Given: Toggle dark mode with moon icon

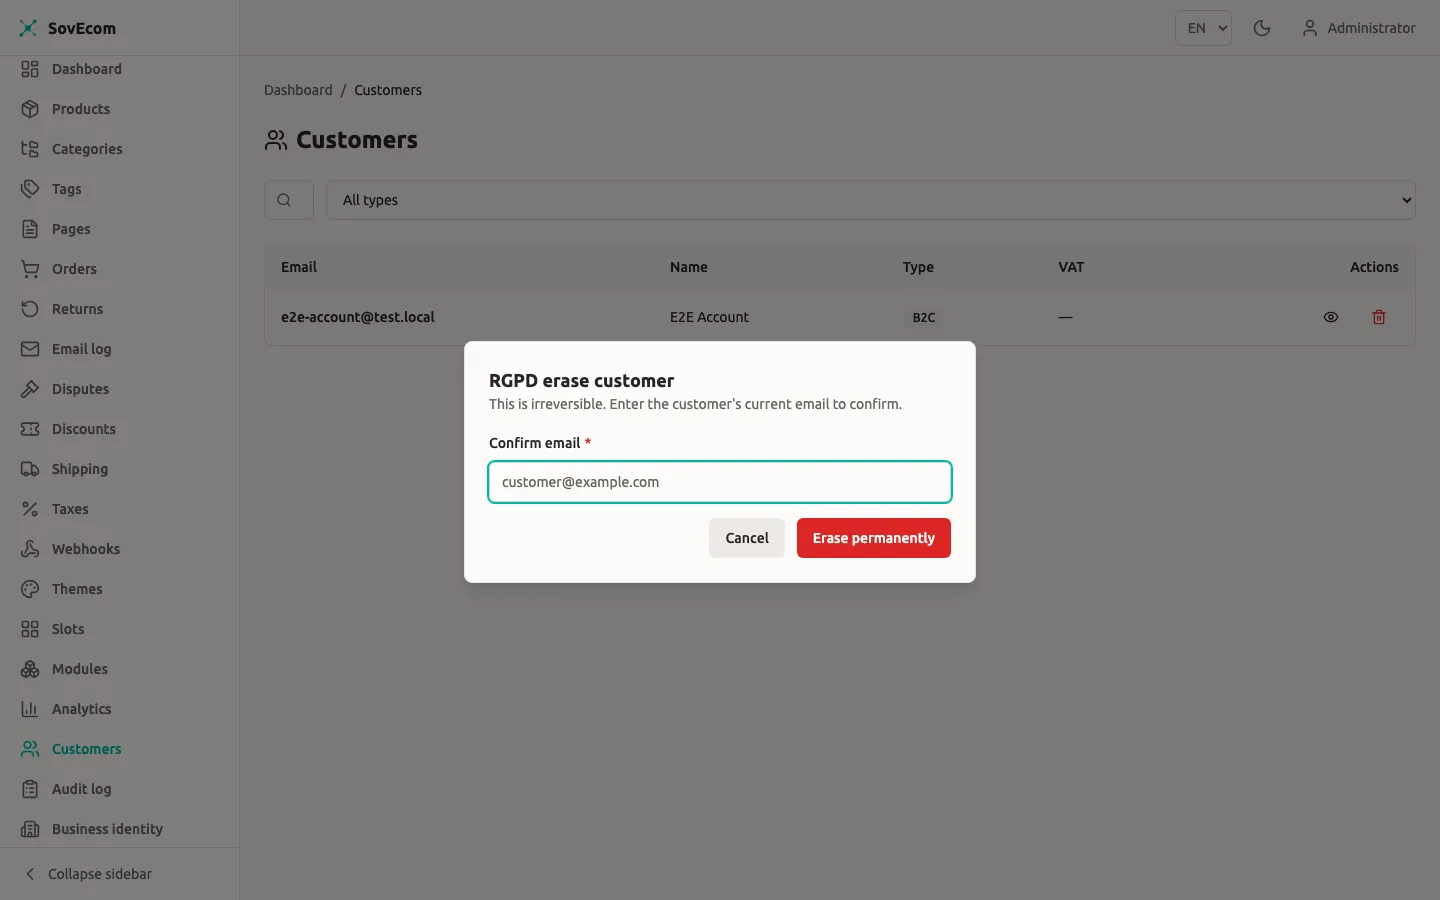Looking at the screenshot, I should point(1262,28).
